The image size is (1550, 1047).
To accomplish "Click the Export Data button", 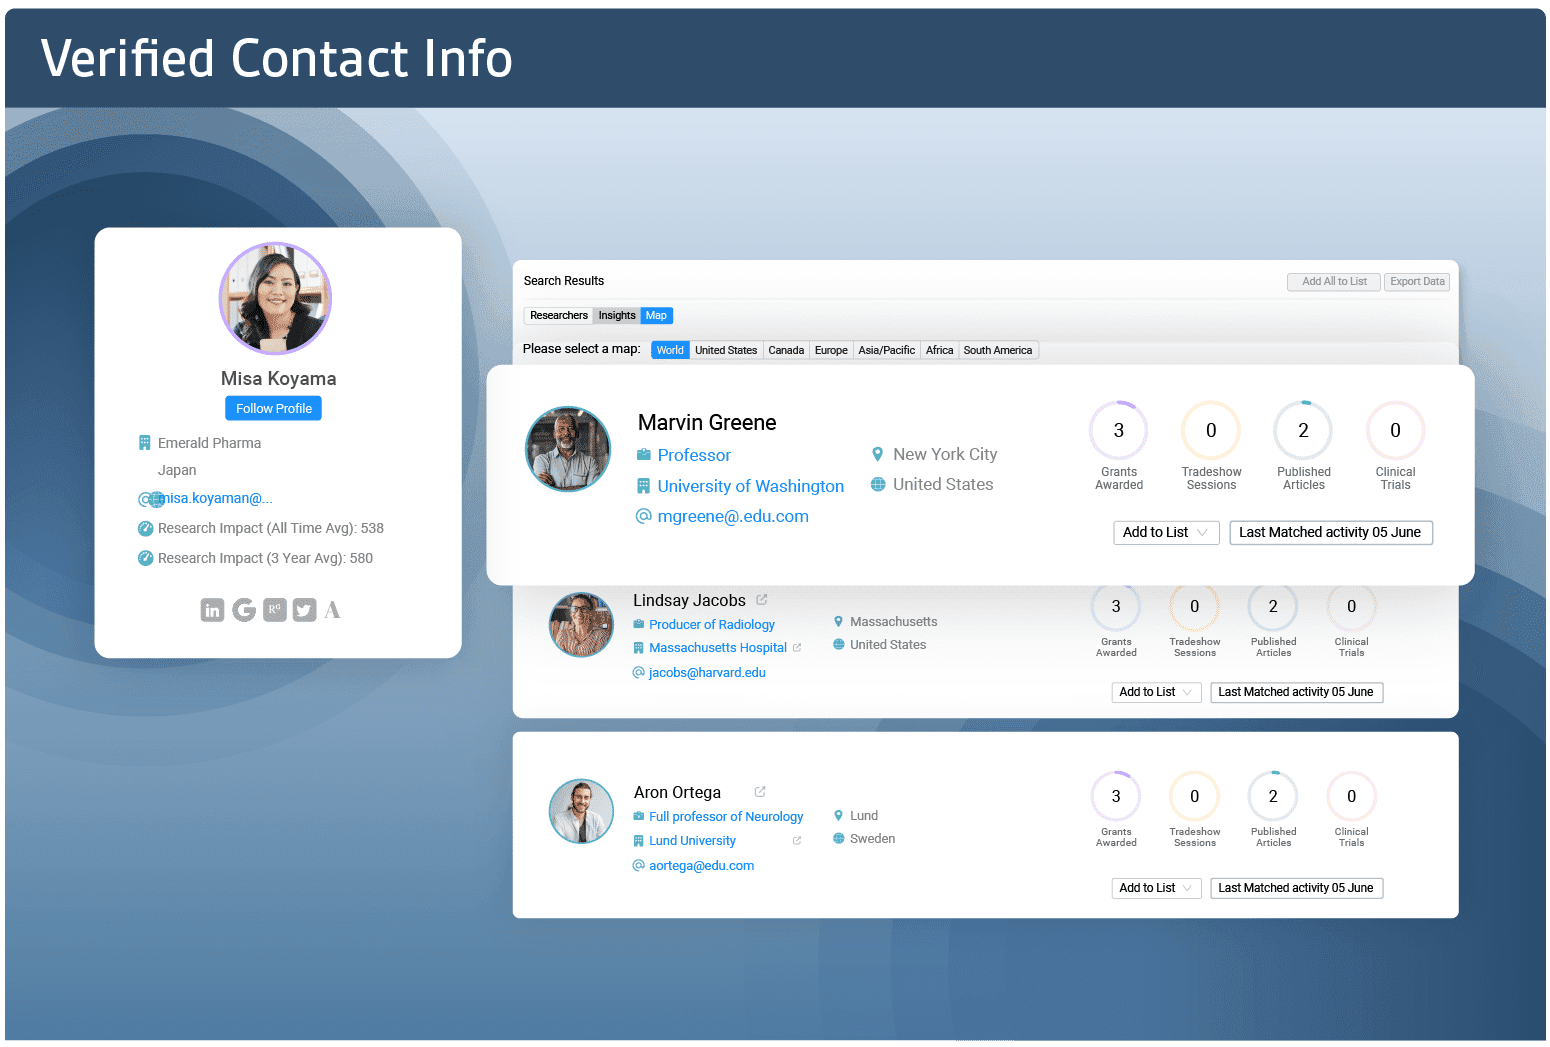I will 1417,282.
